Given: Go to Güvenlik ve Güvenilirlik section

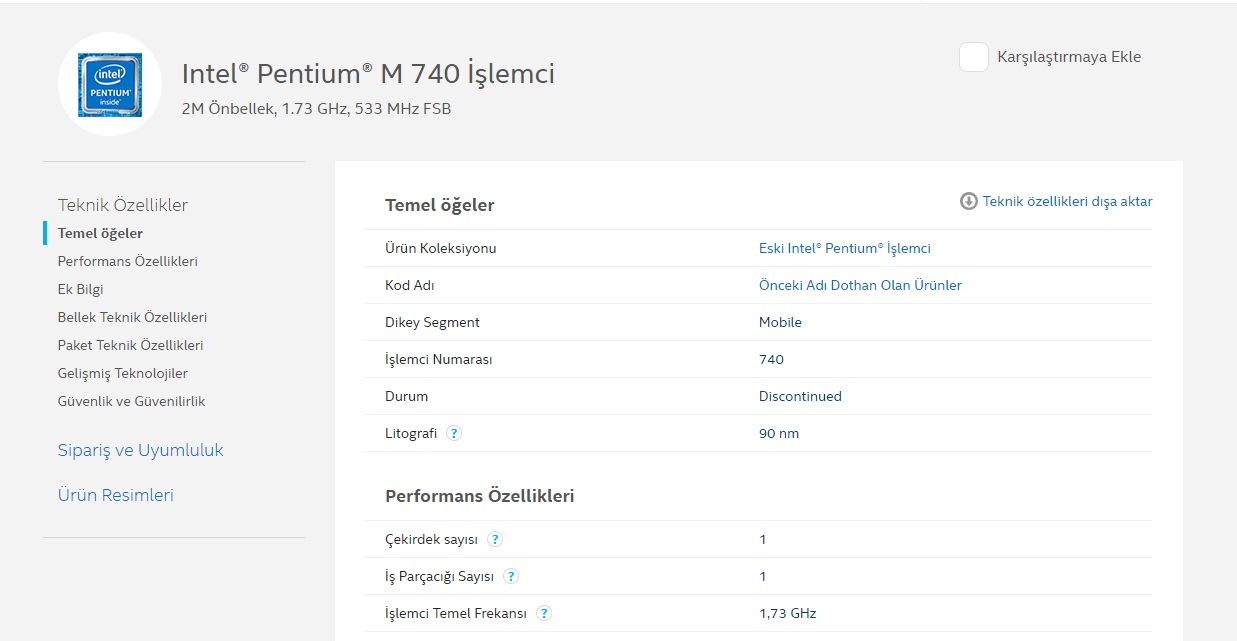Looking at the screenshot, I should click(x=131, y=401).
